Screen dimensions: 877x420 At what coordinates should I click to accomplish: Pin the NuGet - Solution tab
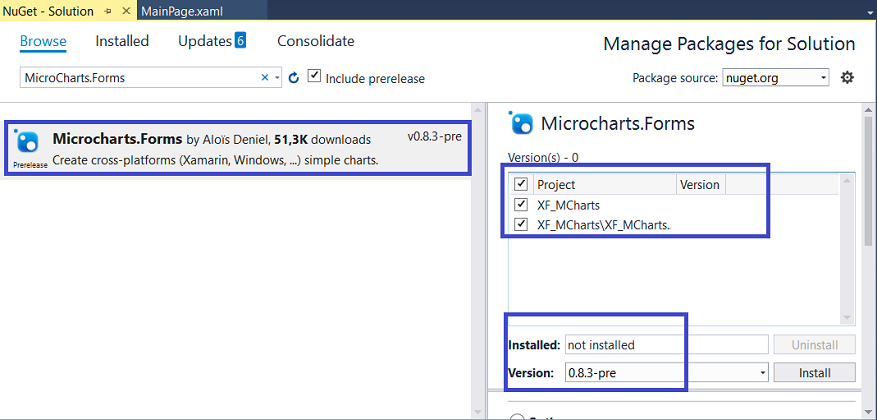pyautogui.click(x=108, y=11)
